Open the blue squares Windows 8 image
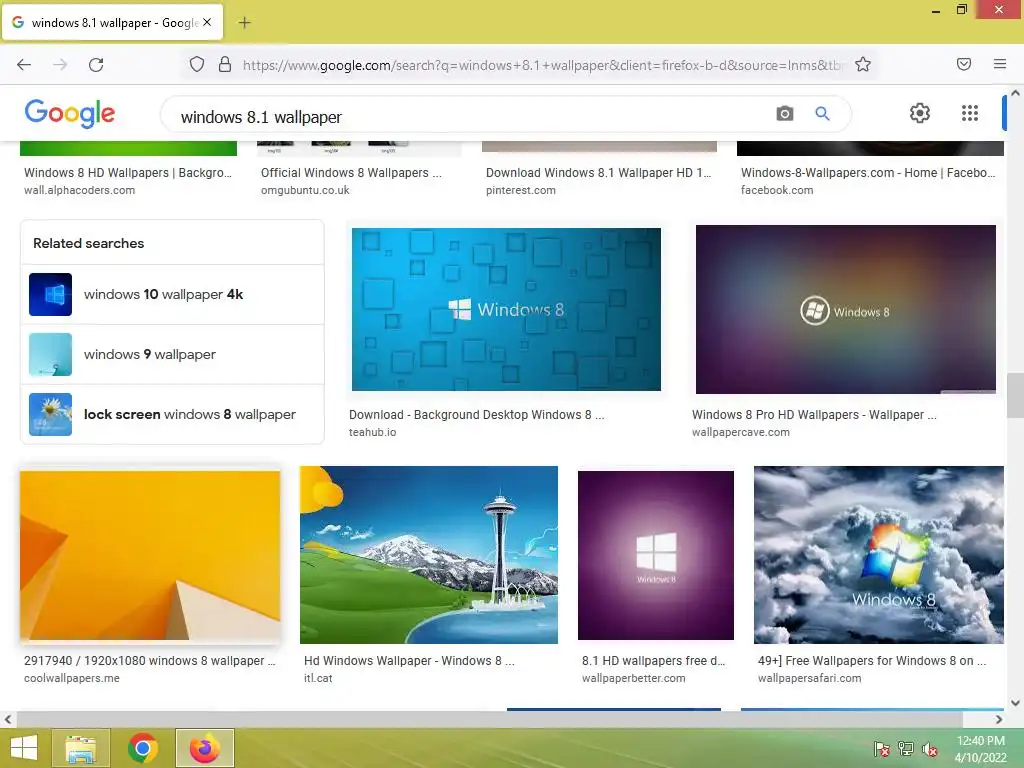 pyautogui.click(x=506, y=310)
